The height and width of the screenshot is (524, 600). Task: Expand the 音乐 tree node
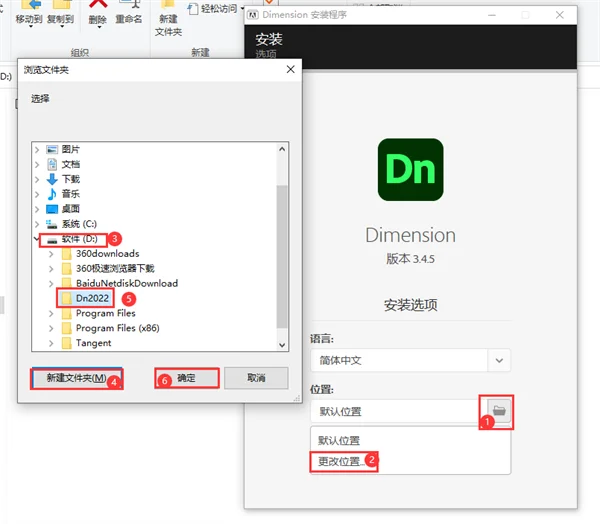point(37,194)
